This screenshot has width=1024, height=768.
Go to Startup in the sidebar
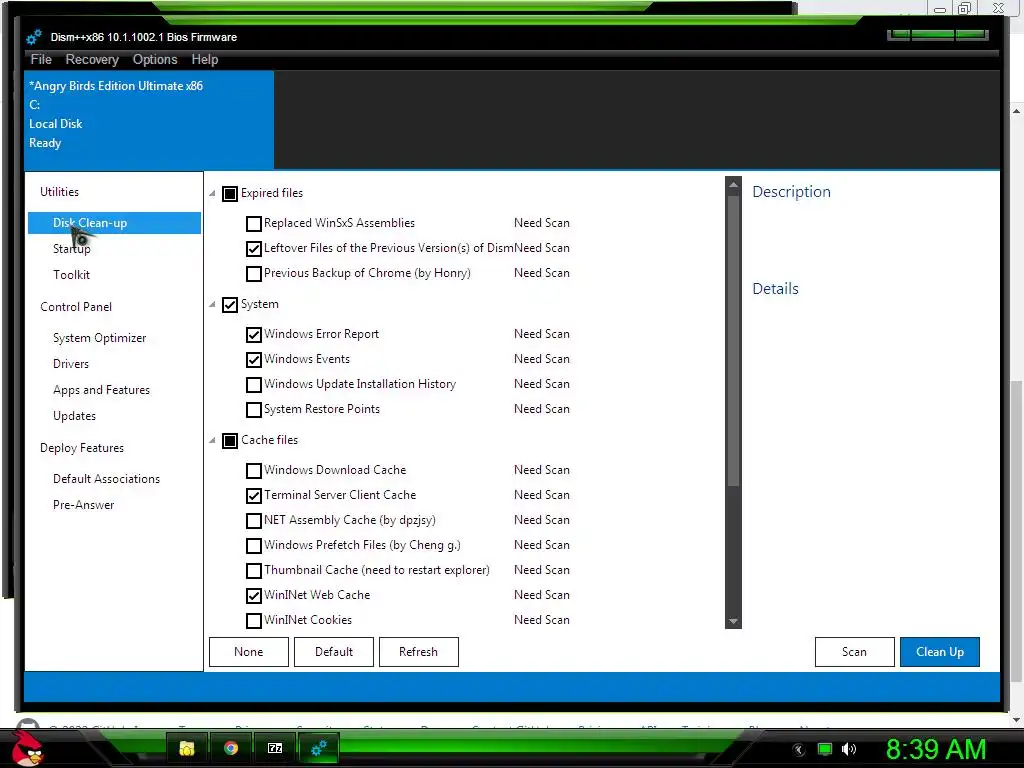(x=72, y=249)
